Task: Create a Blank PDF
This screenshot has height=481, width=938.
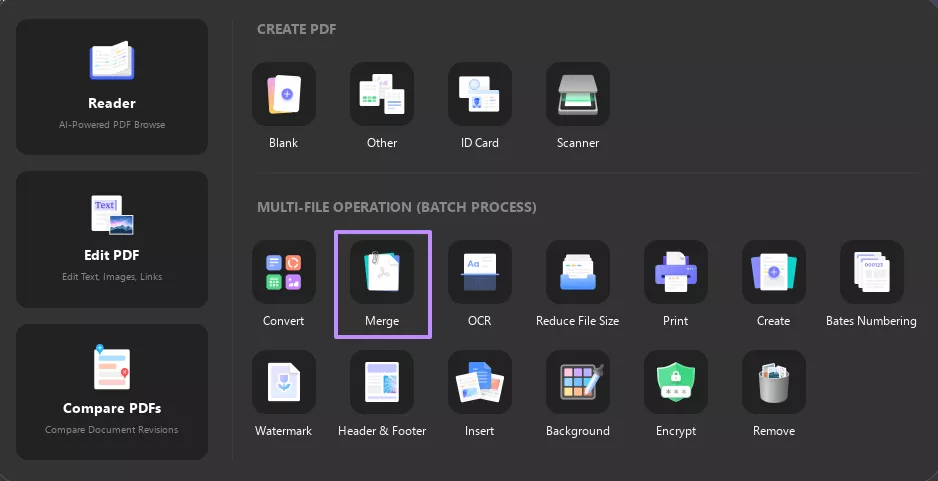Action: (x=284, y=94)
